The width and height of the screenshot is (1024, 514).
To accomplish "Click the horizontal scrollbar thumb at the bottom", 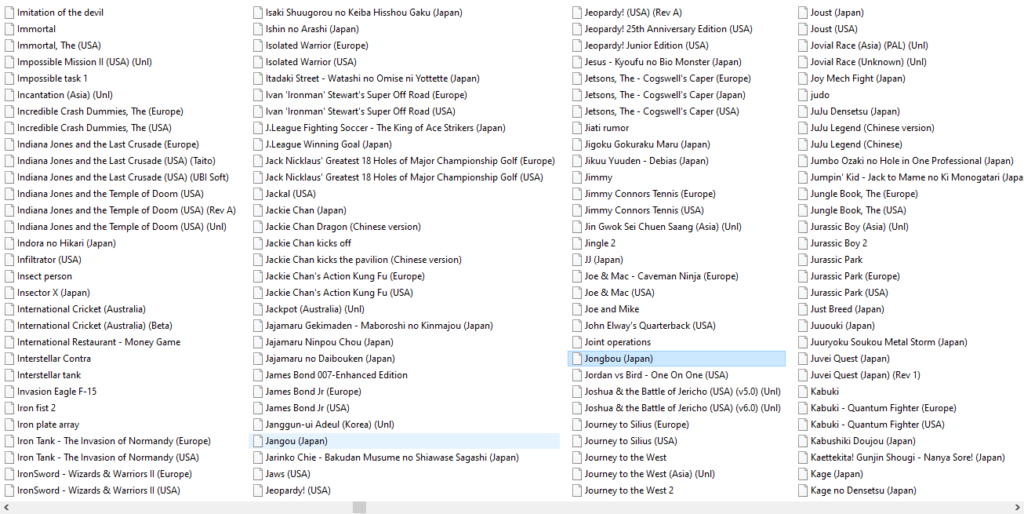I will (x=359, y=507).
